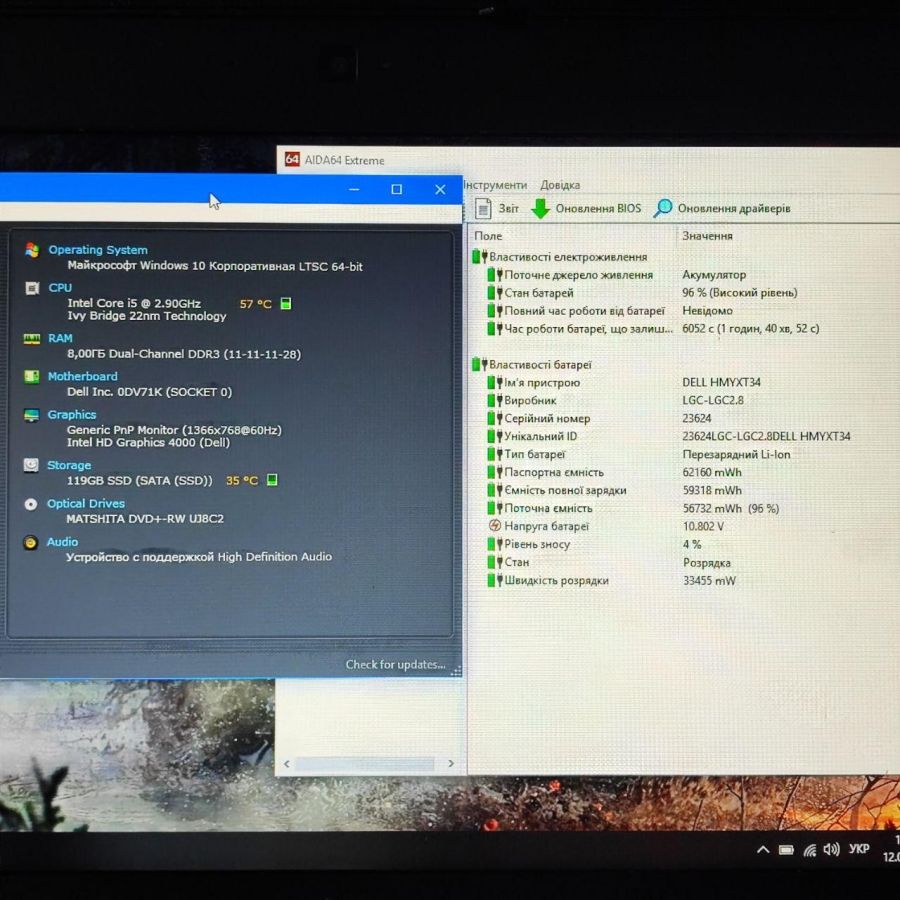Screen dimensions: 900x900
Task: Open the RAM section link in Speccy
Action: 60,338
